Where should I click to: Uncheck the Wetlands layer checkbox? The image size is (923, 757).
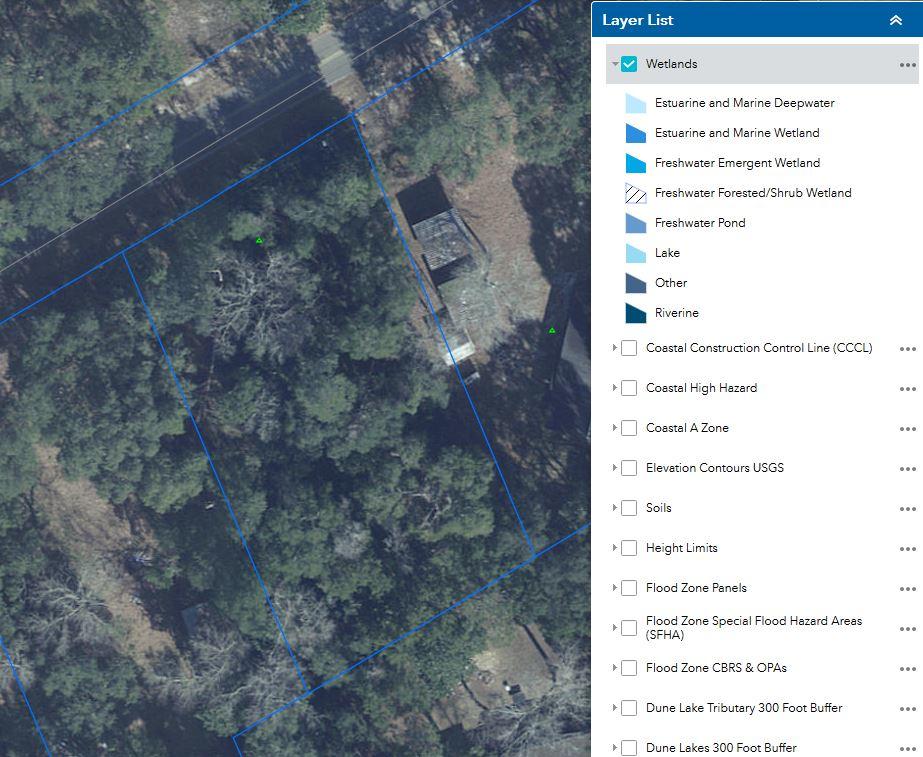point(629,63)
